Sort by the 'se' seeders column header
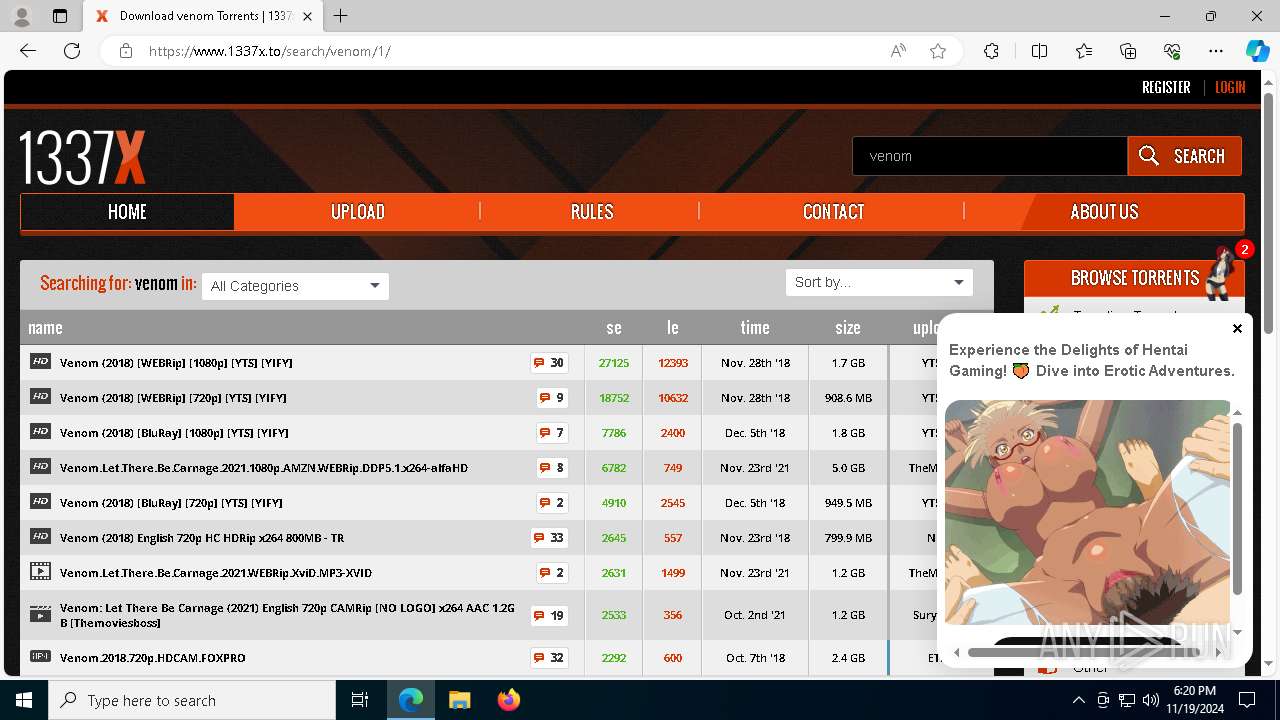1280x720 pixels. point(614,328)
